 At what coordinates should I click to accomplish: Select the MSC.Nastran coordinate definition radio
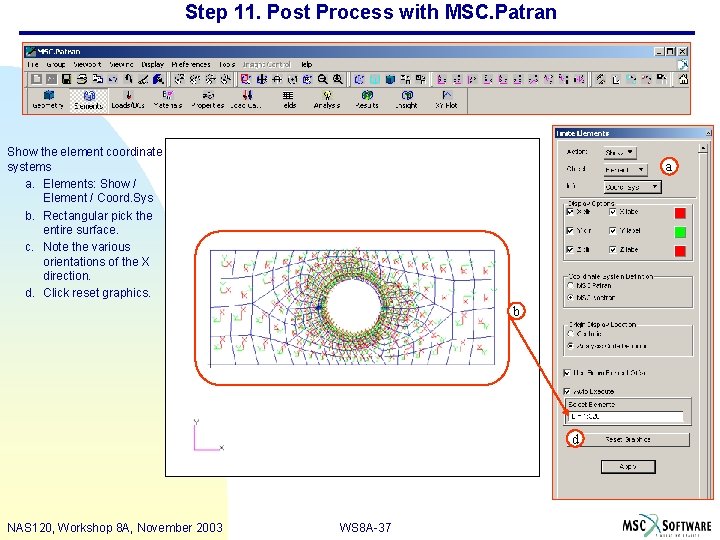click(x=571, y=298)
